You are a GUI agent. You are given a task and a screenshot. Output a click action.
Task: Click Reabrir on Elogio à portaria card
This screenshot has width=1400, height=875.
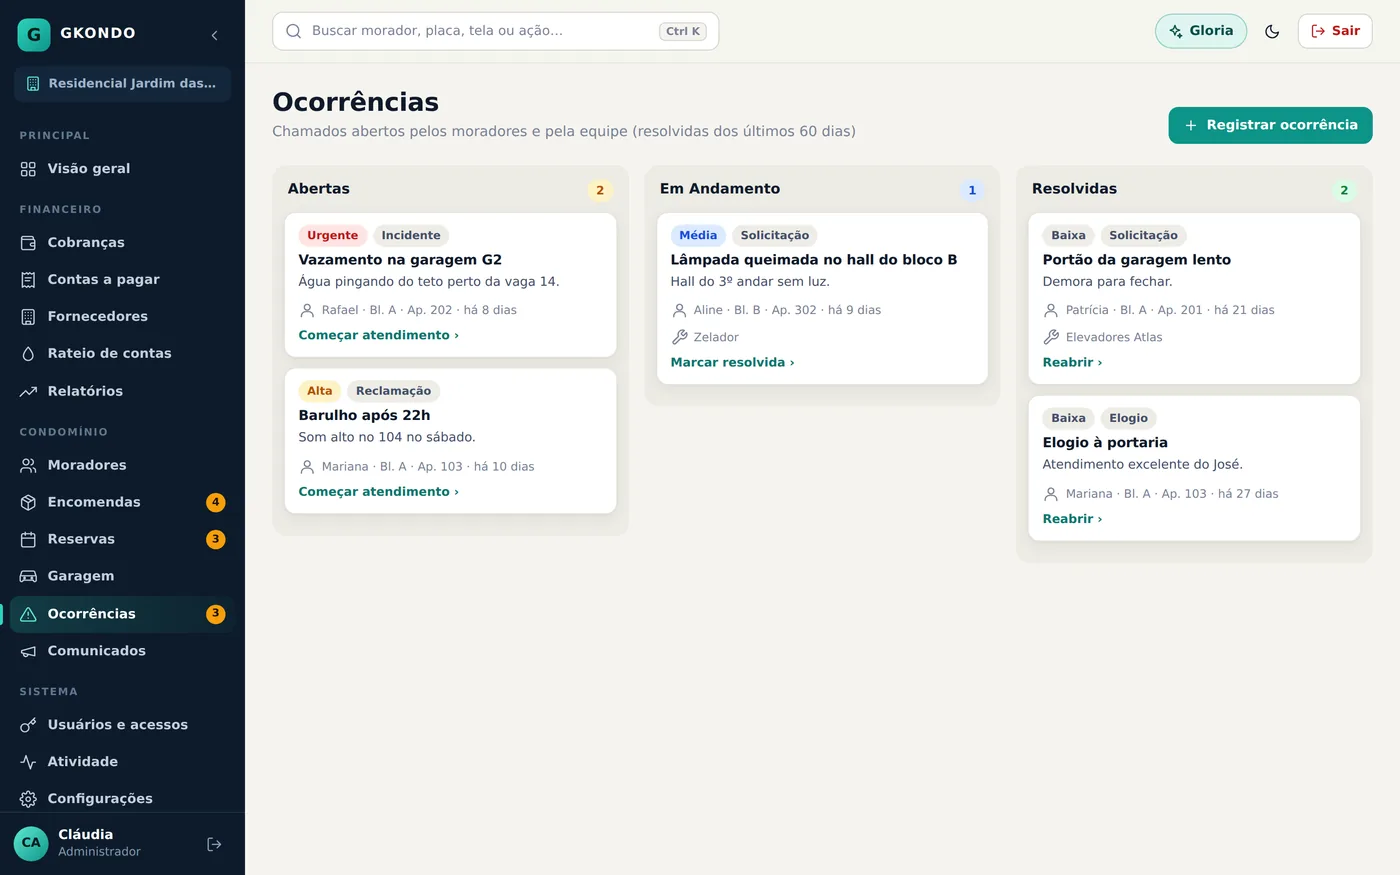1072,519
